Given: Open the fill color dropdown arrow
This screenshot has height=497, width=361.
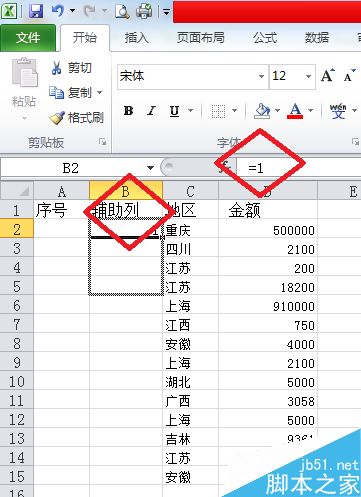Looking at the screenshot, I should [277, 110].
